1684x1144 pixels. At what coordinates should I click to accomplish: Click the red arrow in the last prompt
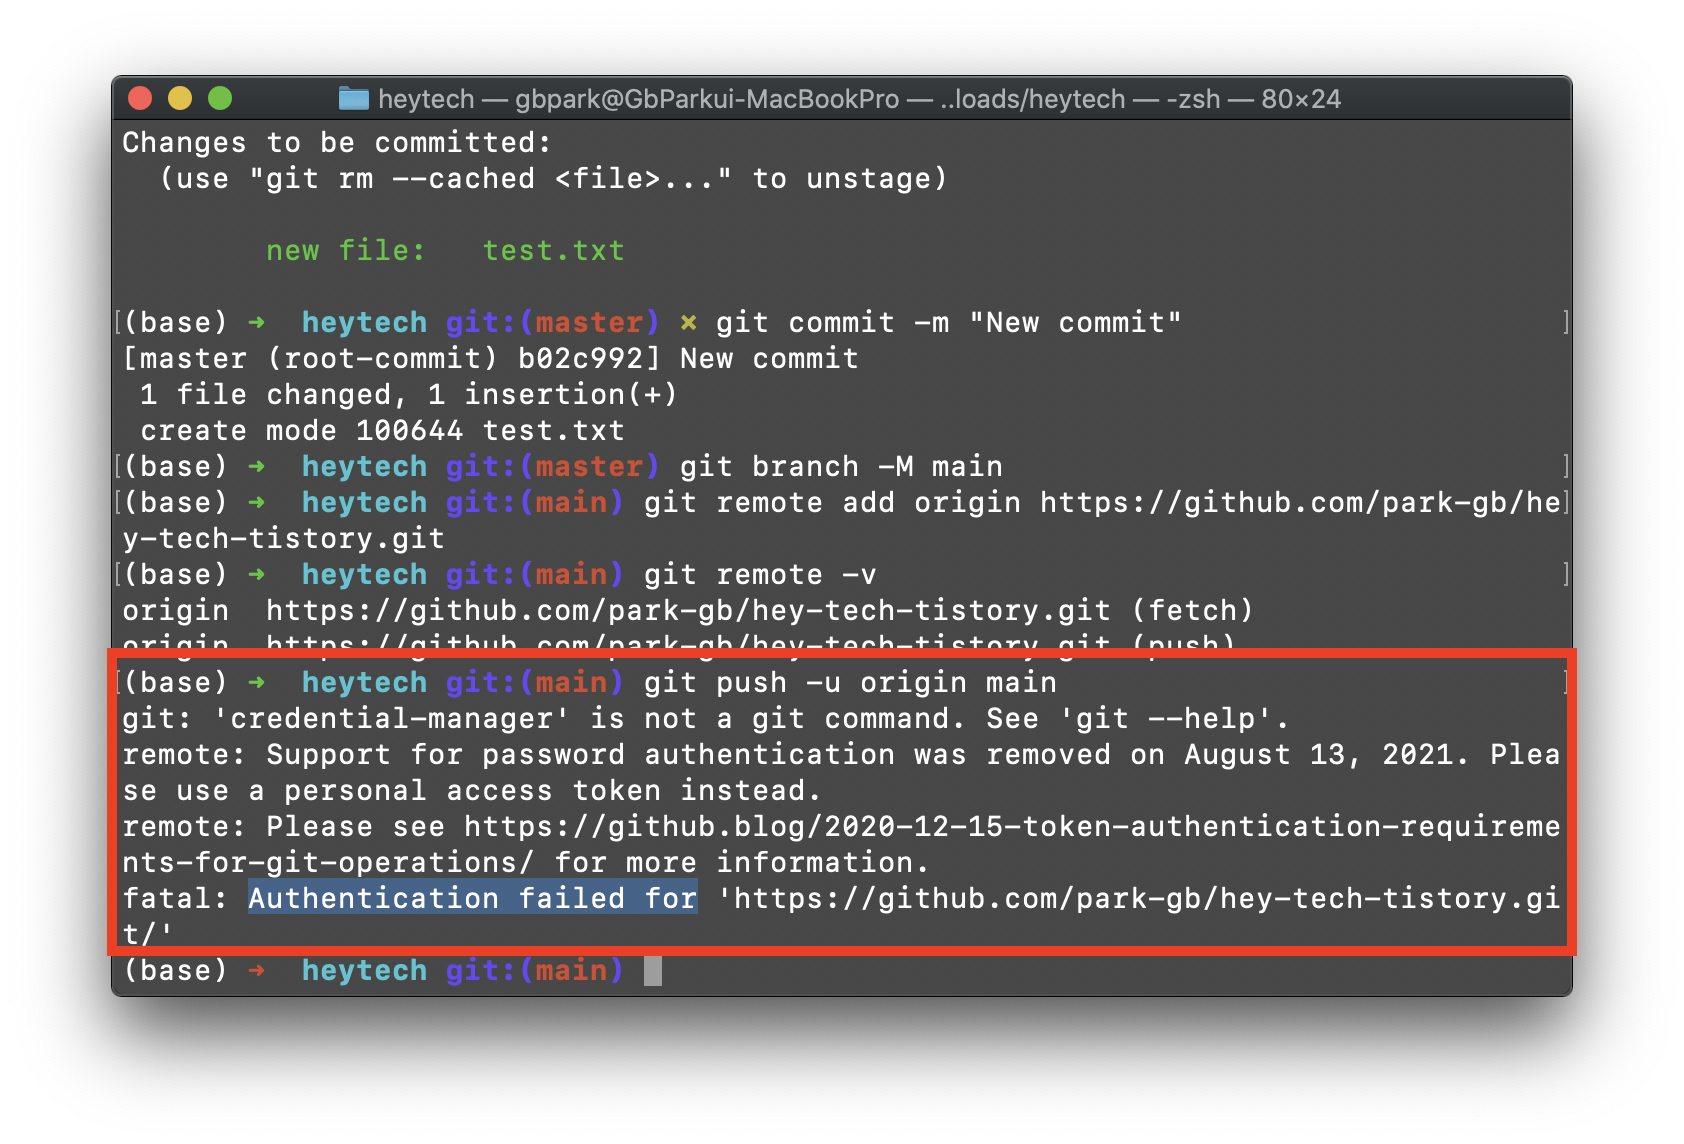pos(257,970)
